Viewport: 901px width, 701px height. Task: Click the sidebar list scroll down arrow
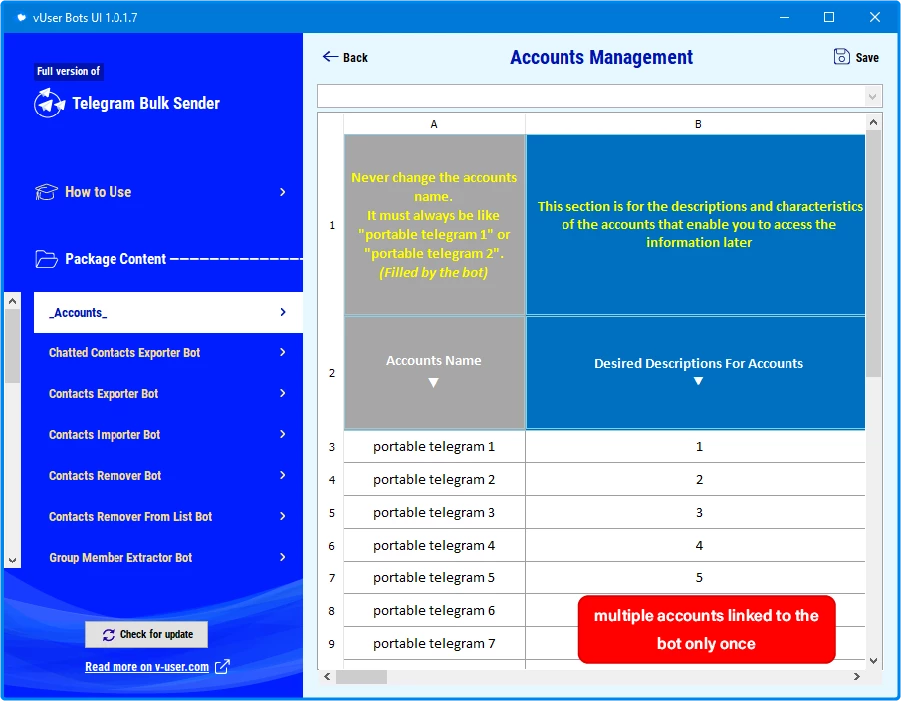click(13, 560)
